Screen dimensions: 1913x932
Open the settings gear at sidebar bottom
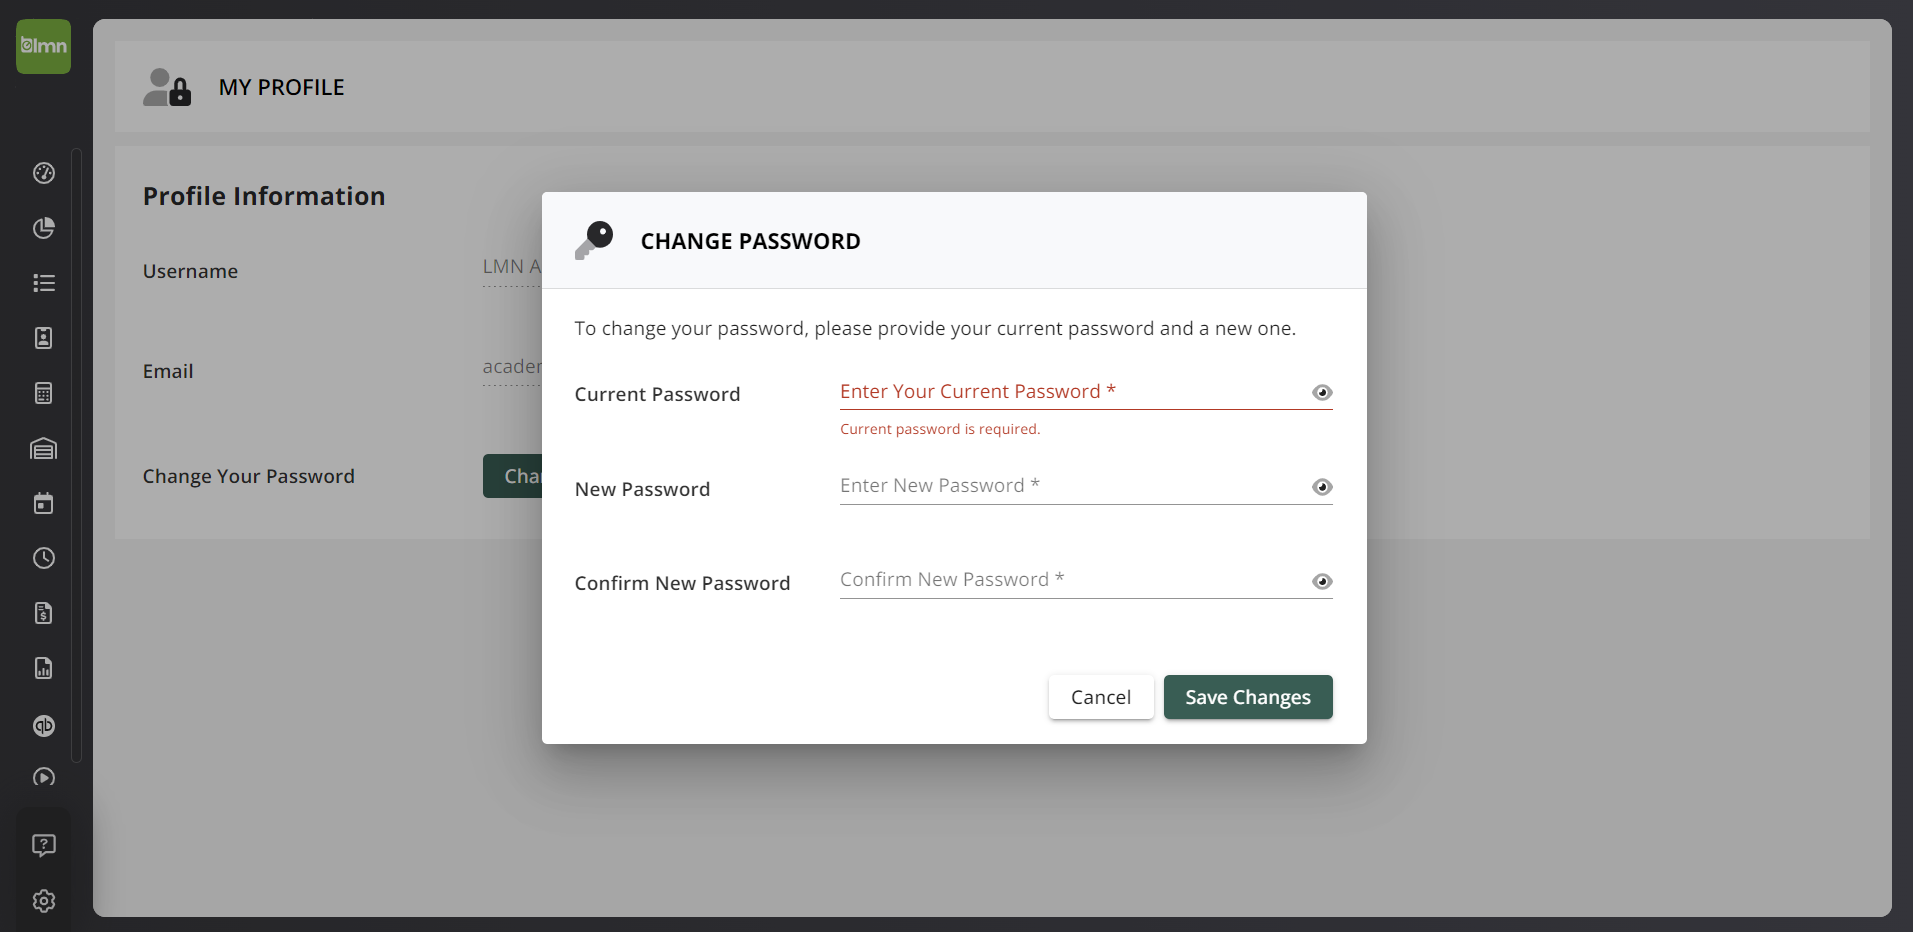[43, 900]
